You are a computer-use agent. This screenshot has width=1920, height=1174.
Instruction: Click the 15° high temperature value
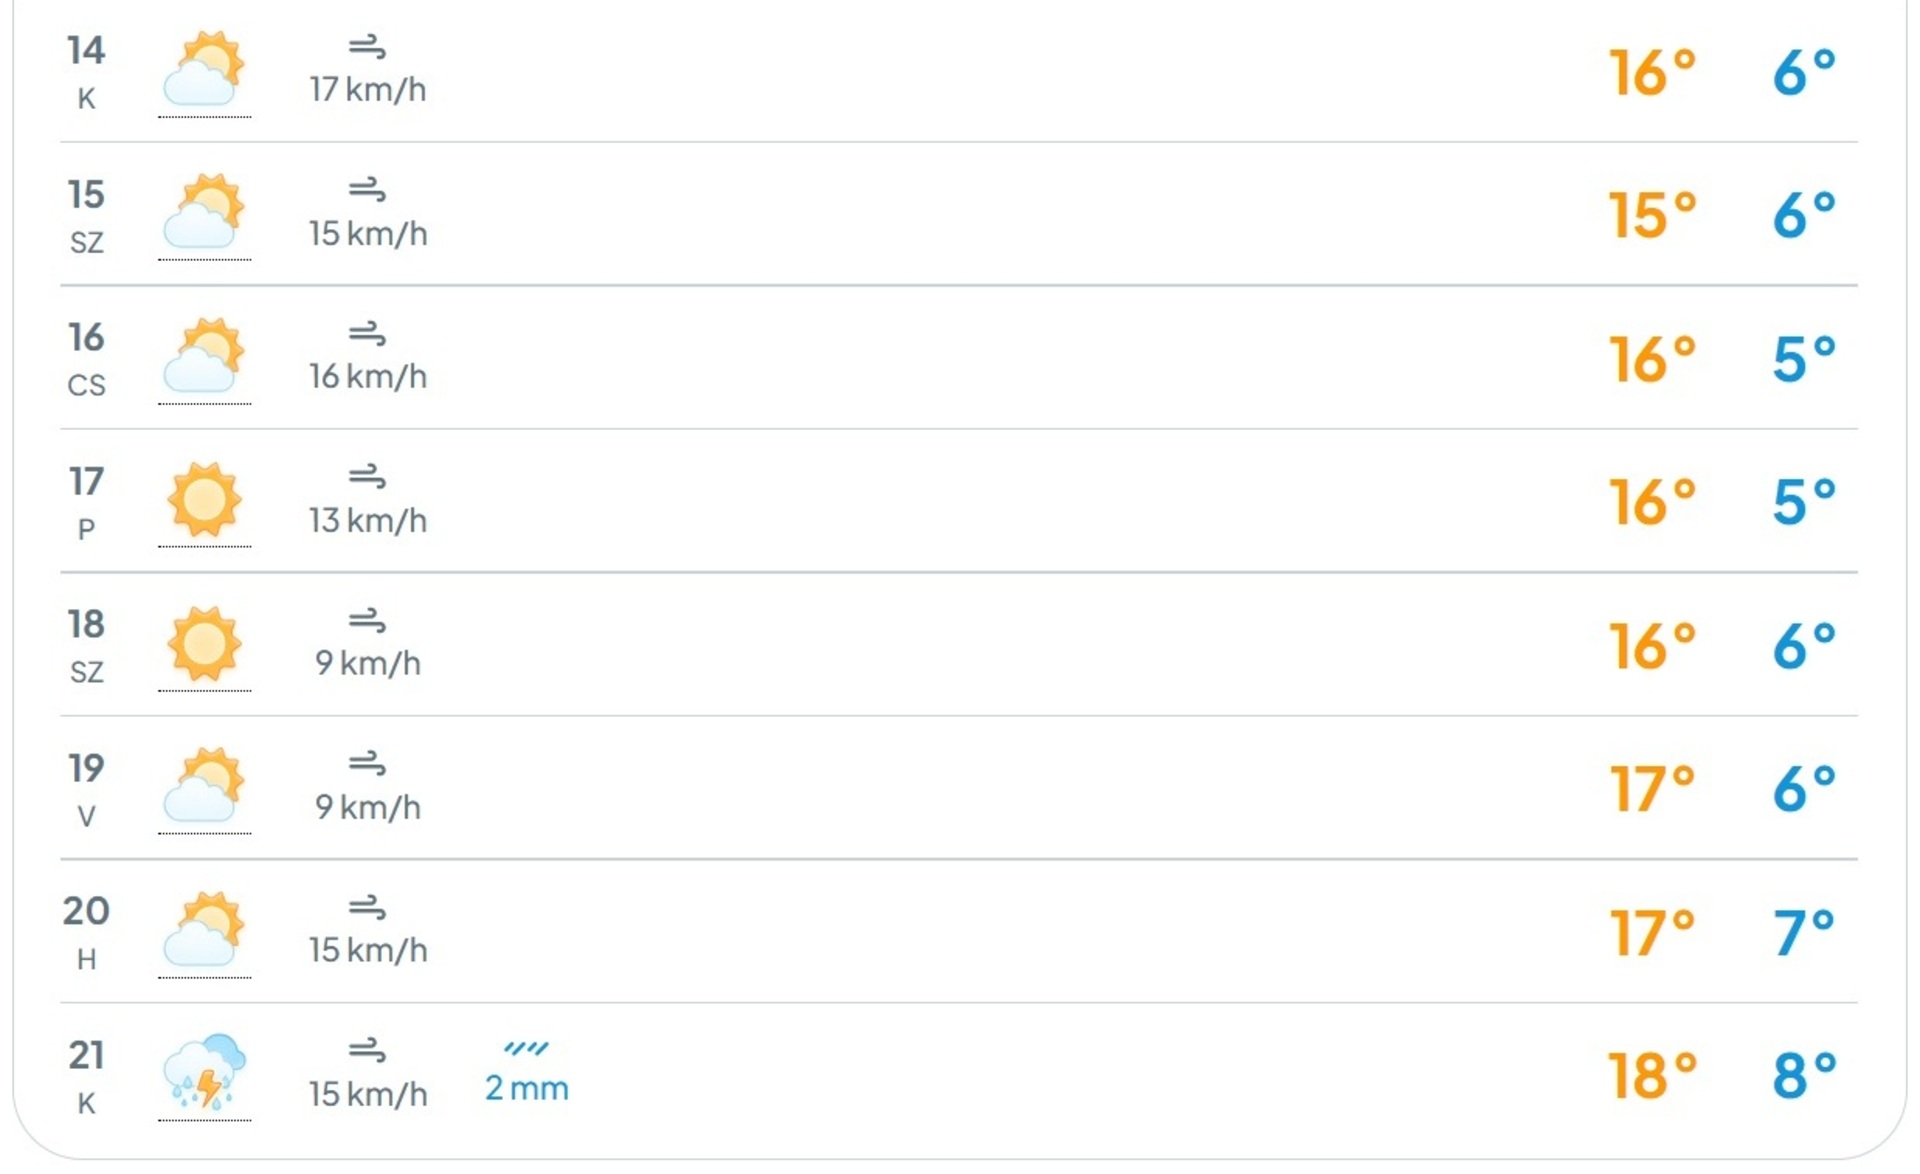tap(1652, 216)
